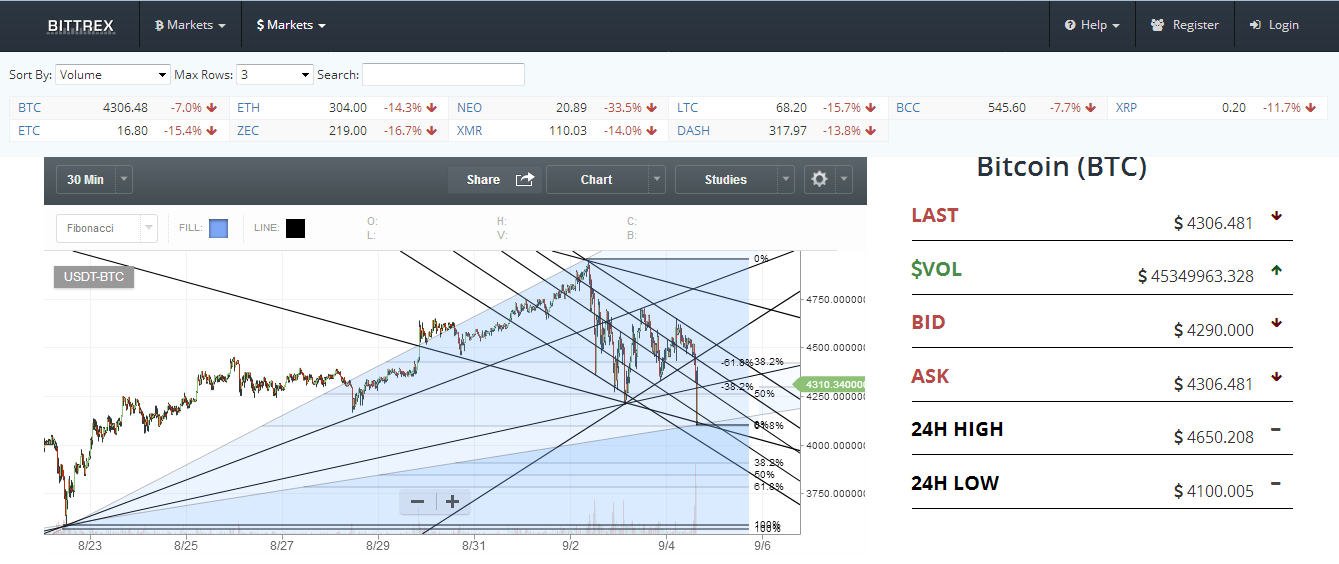The height and width of the screenshot is (564, 1339).
Task: Select the Bitcoin (BTC) heading
Action: click(x=1061, y=167)
